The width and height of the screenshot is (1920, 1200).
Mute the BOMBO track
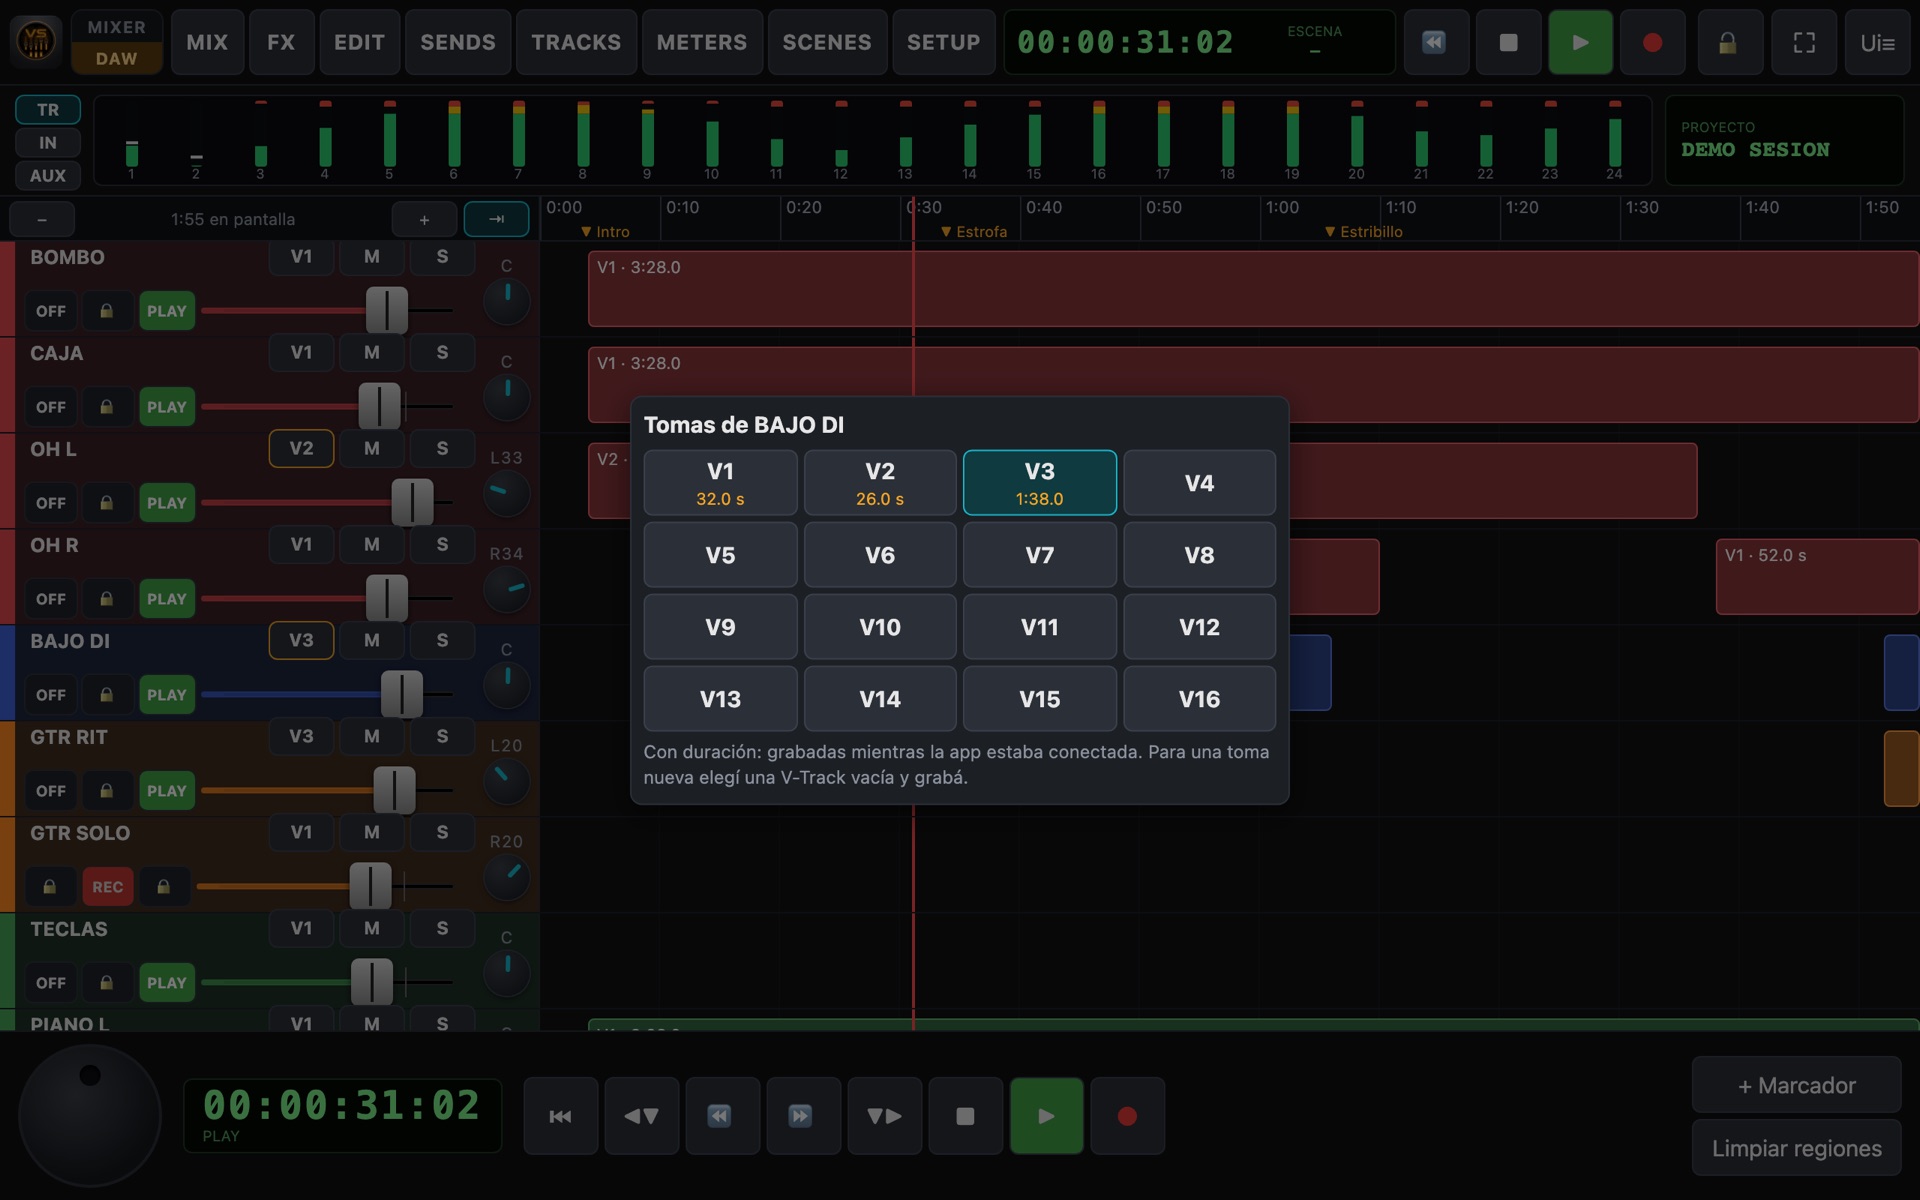pyautogui.click(x=372, y=257)
